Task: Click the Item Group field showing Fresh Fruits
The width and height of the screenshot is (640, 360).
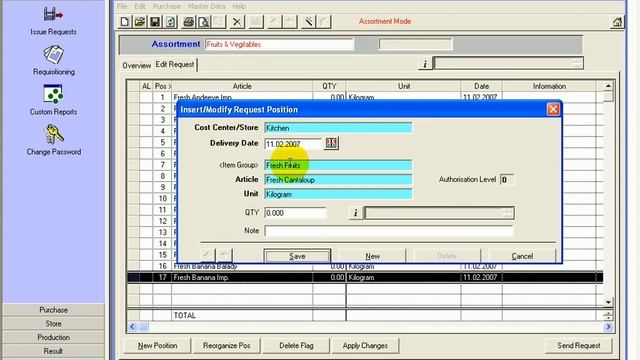Action: point(338,165)
